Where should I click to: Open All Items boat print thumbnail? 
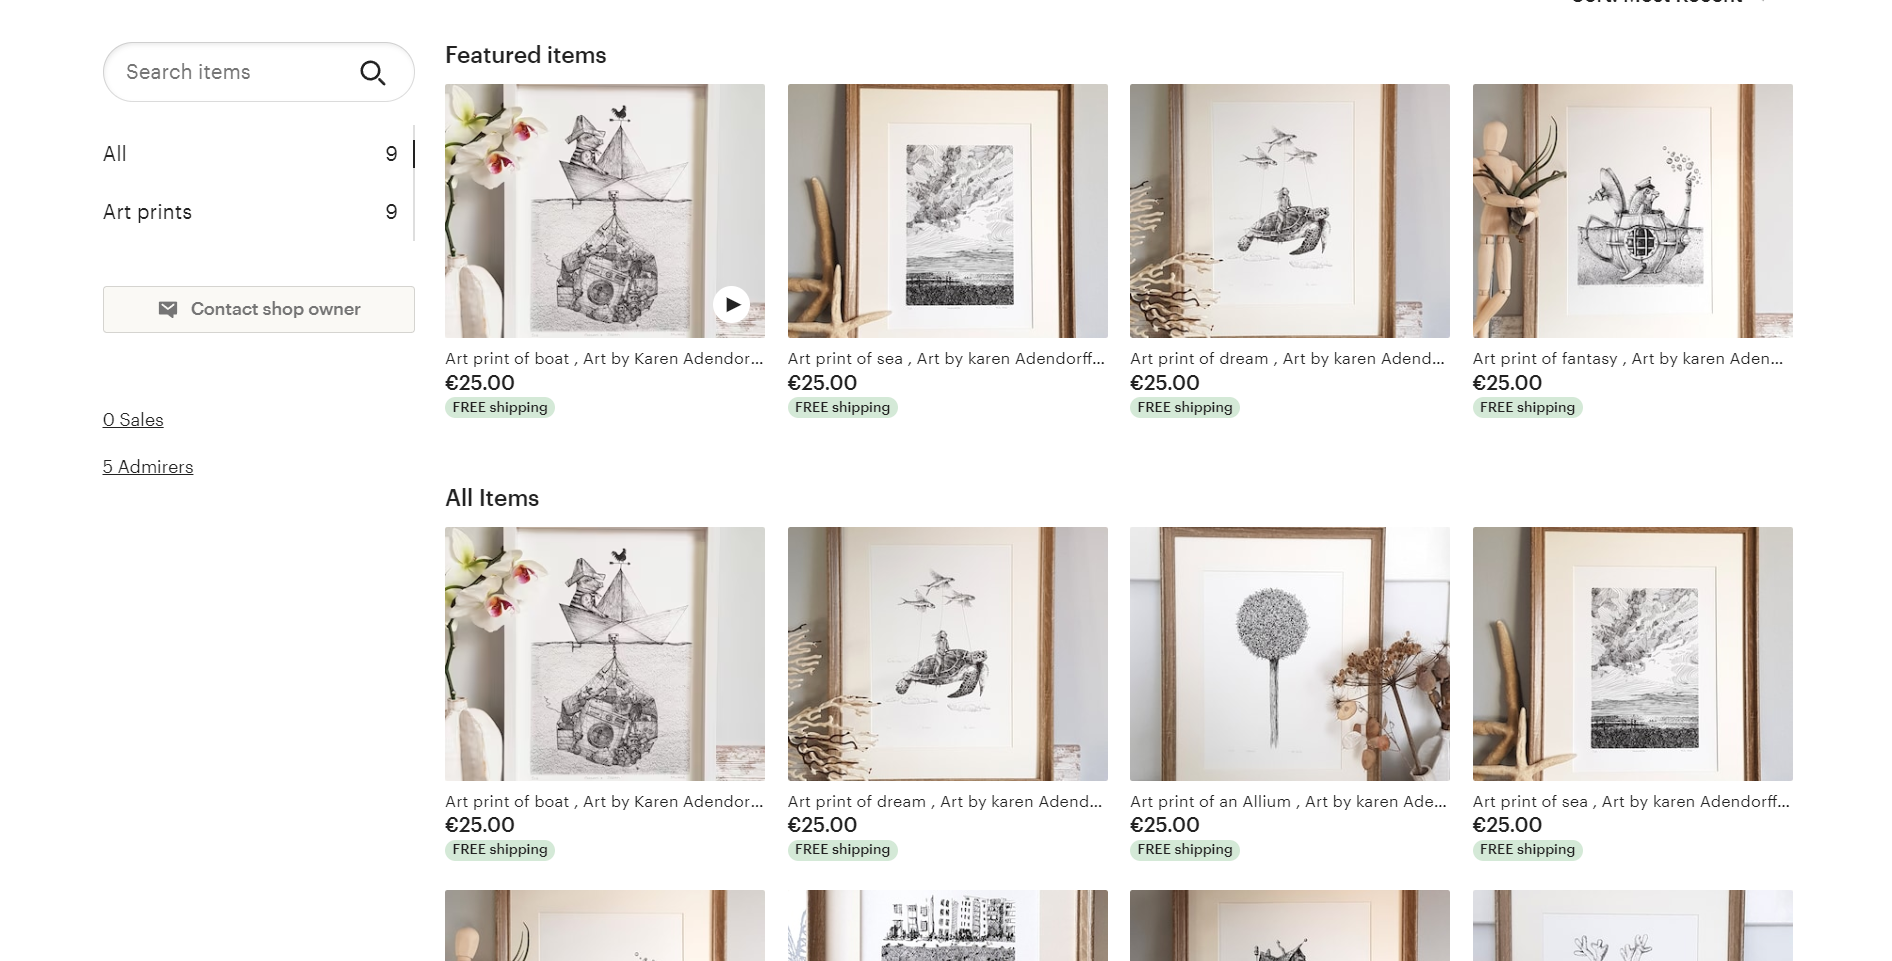coord(605,654)
